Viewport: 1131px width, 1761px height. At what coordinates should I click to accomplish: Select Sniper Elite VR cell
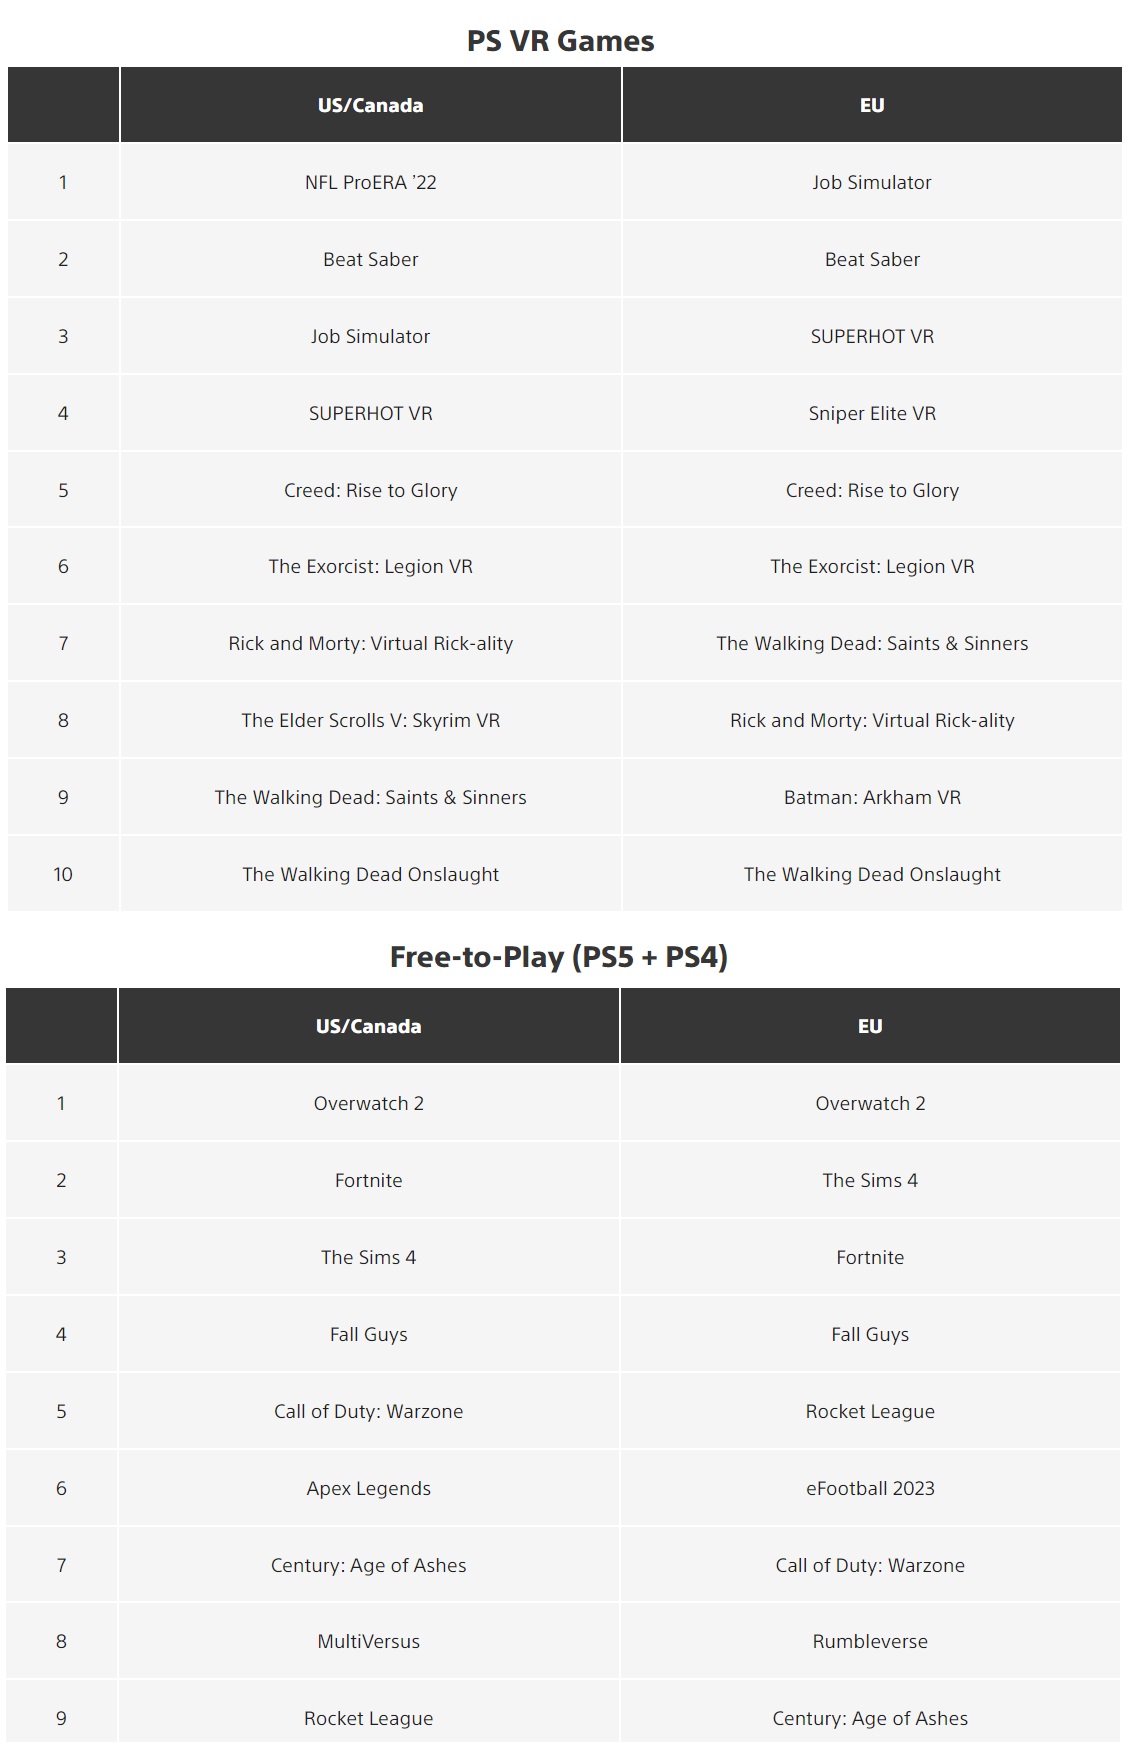pos(872,413)
